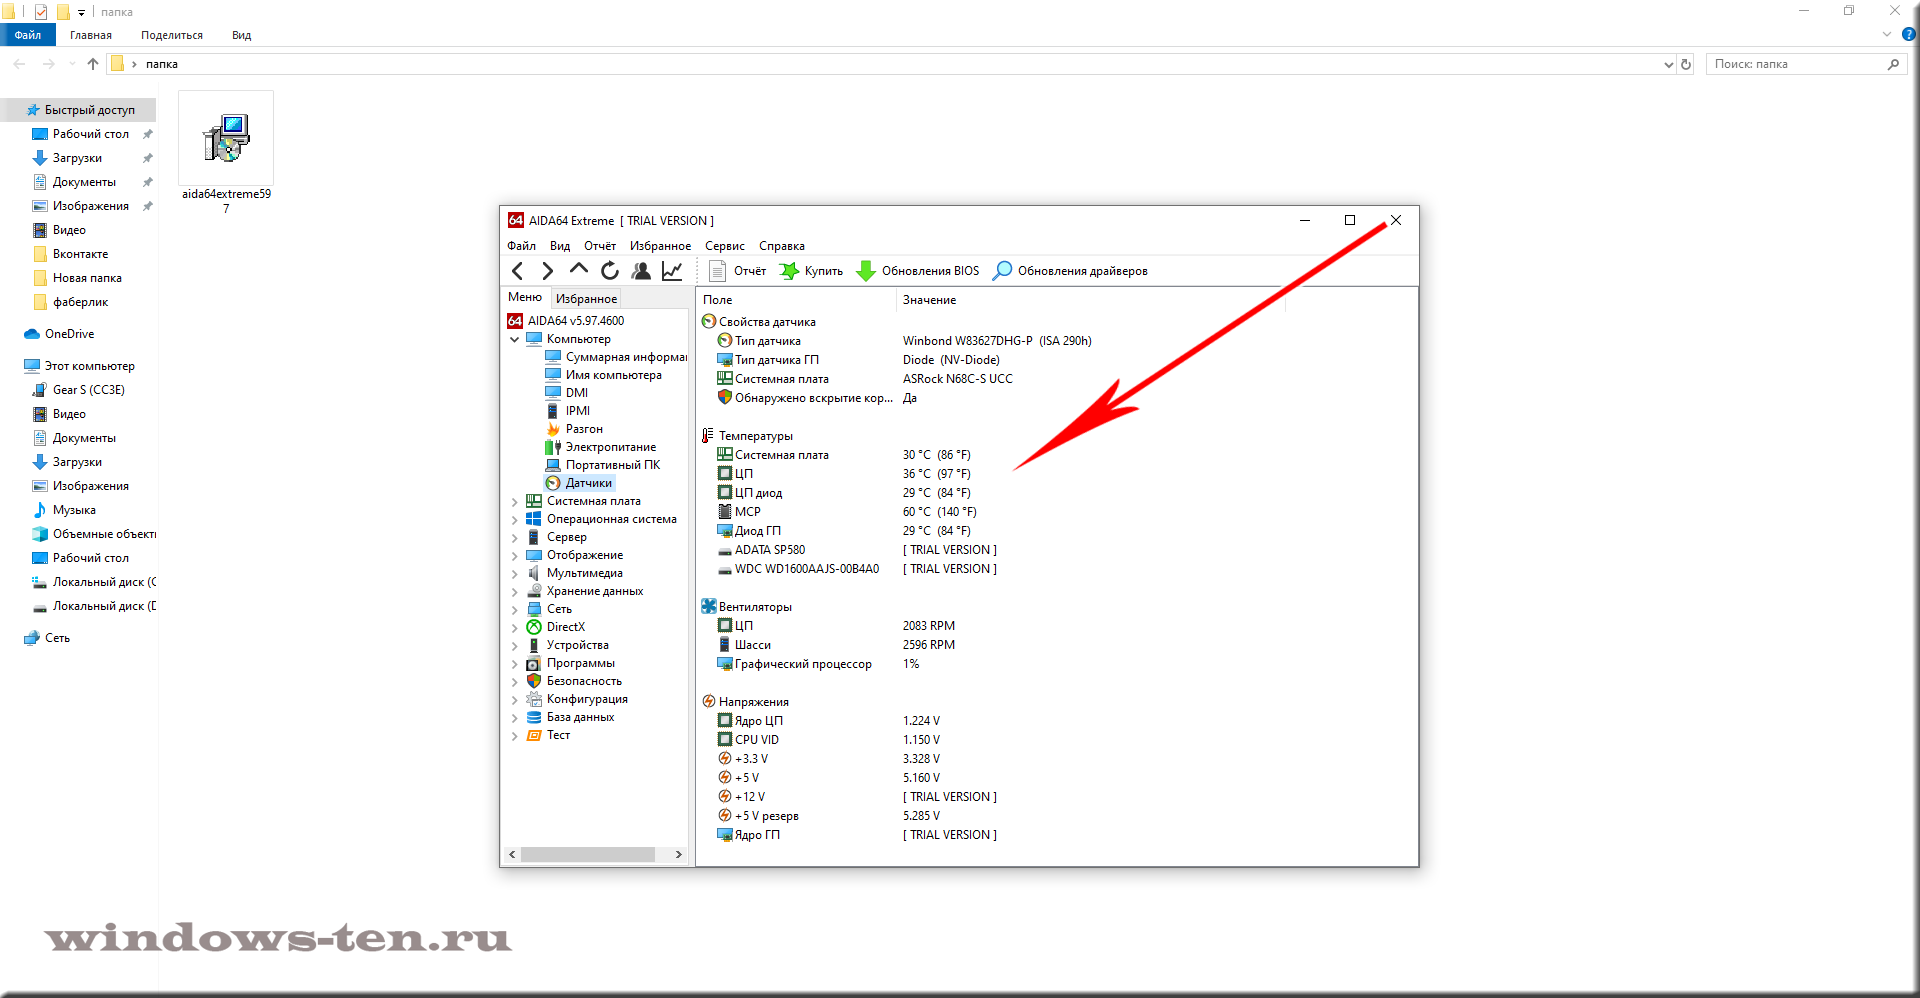Image resolution: width=1920 pixels, height=998 pixels.
Task: Click the Сеть node icon in AIDA64 tree
Action: pos(534,609)
